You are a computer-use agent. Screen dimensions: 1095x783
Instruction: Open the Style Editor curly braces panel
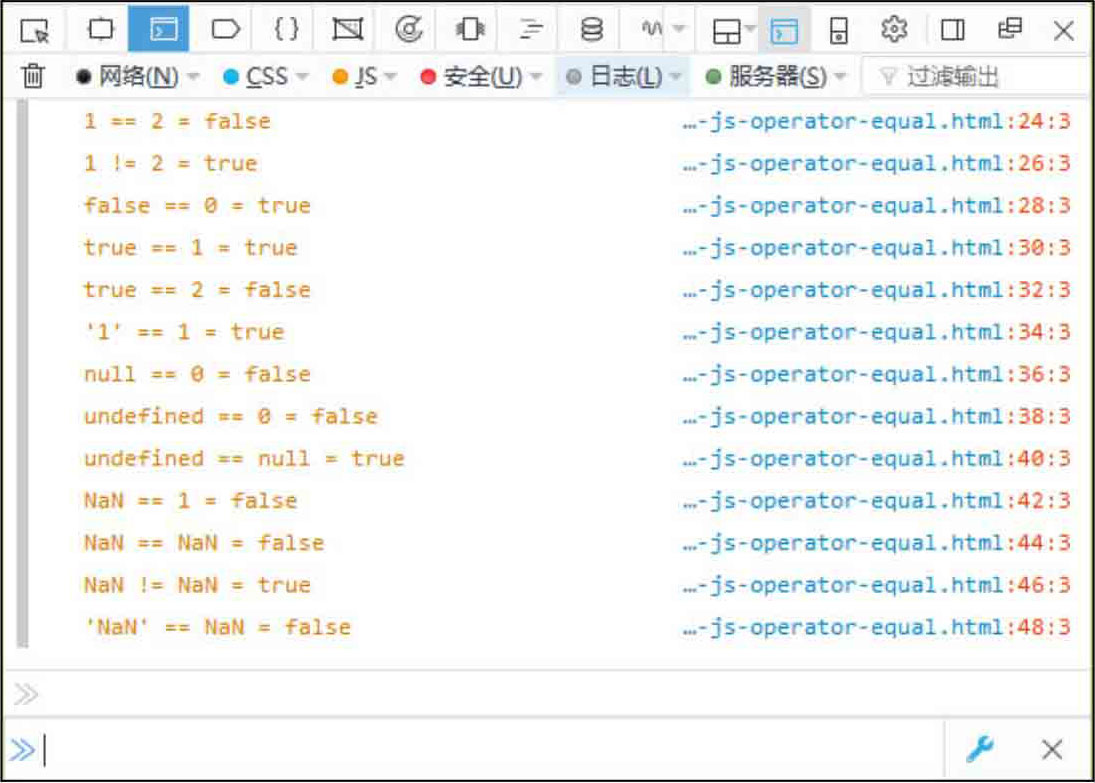(287, 30)
